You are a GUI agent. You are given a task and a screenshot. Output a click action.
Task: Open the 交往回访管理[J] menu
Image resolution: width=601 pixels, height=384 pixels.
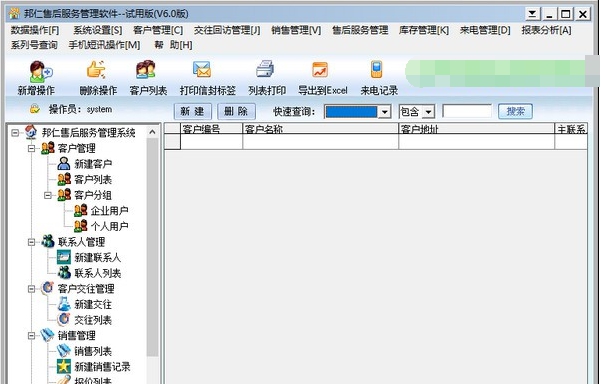pos(227,30)
